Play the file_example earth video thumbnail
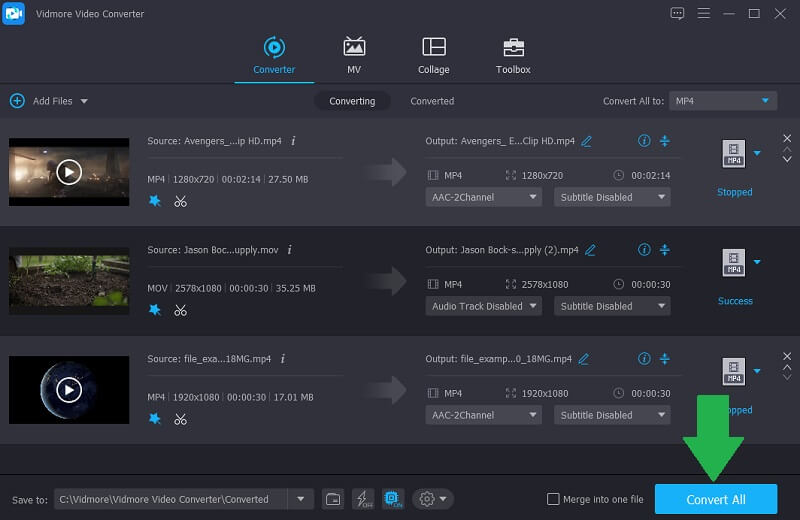This screenshot has width=800, height=520. [69, 390]
